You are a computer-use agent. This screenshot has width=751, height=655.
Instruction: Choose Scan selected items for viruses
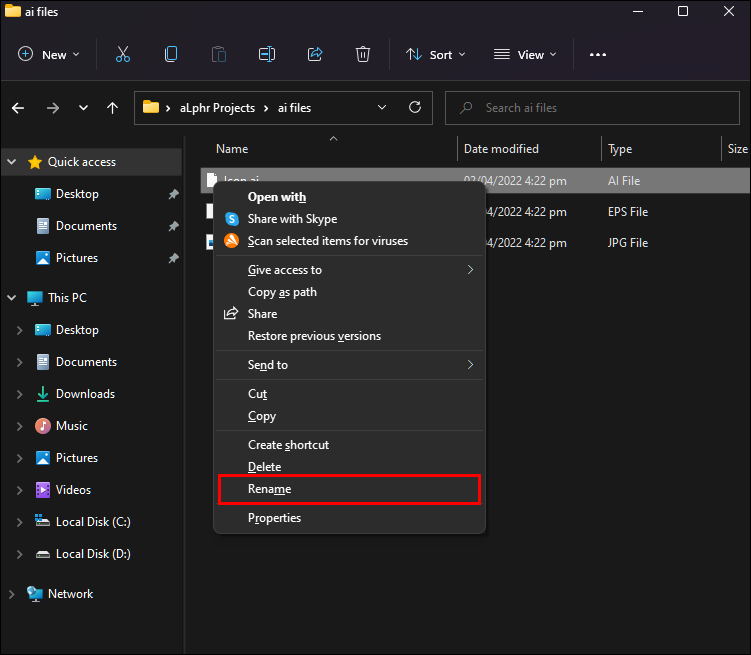327,241
